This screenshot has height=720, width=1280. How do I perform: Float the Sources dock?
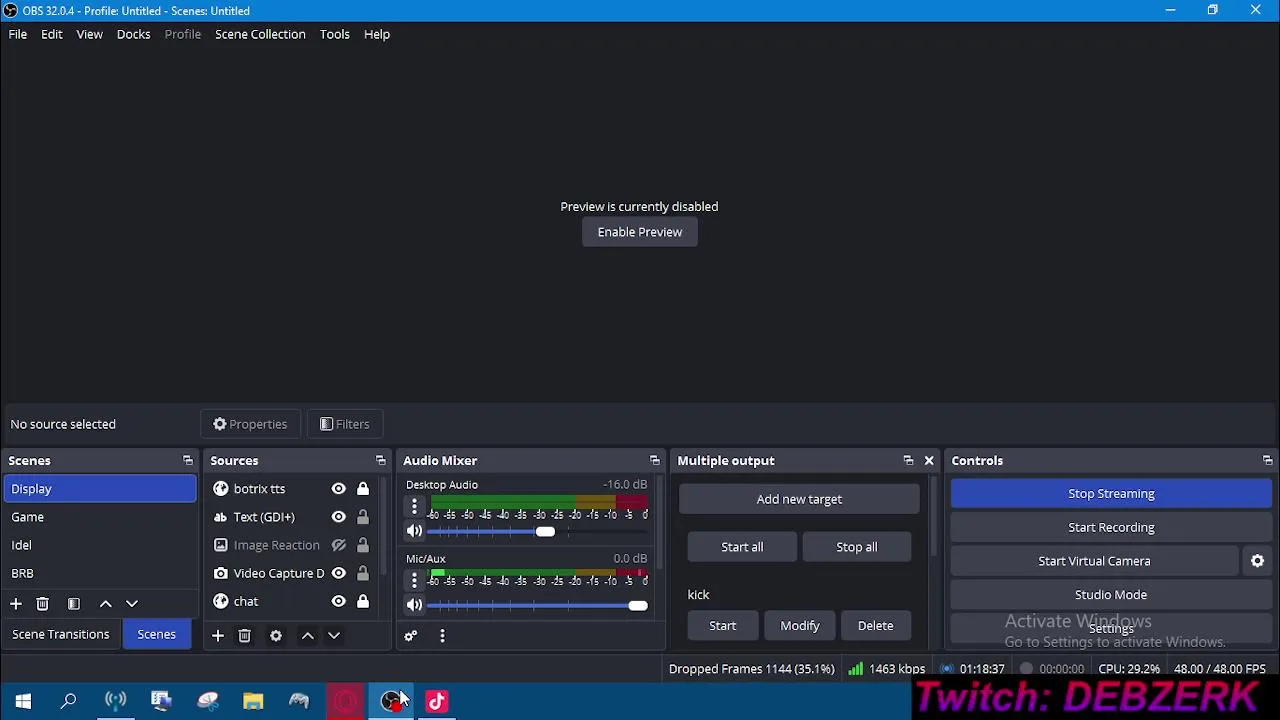[380, 461]
